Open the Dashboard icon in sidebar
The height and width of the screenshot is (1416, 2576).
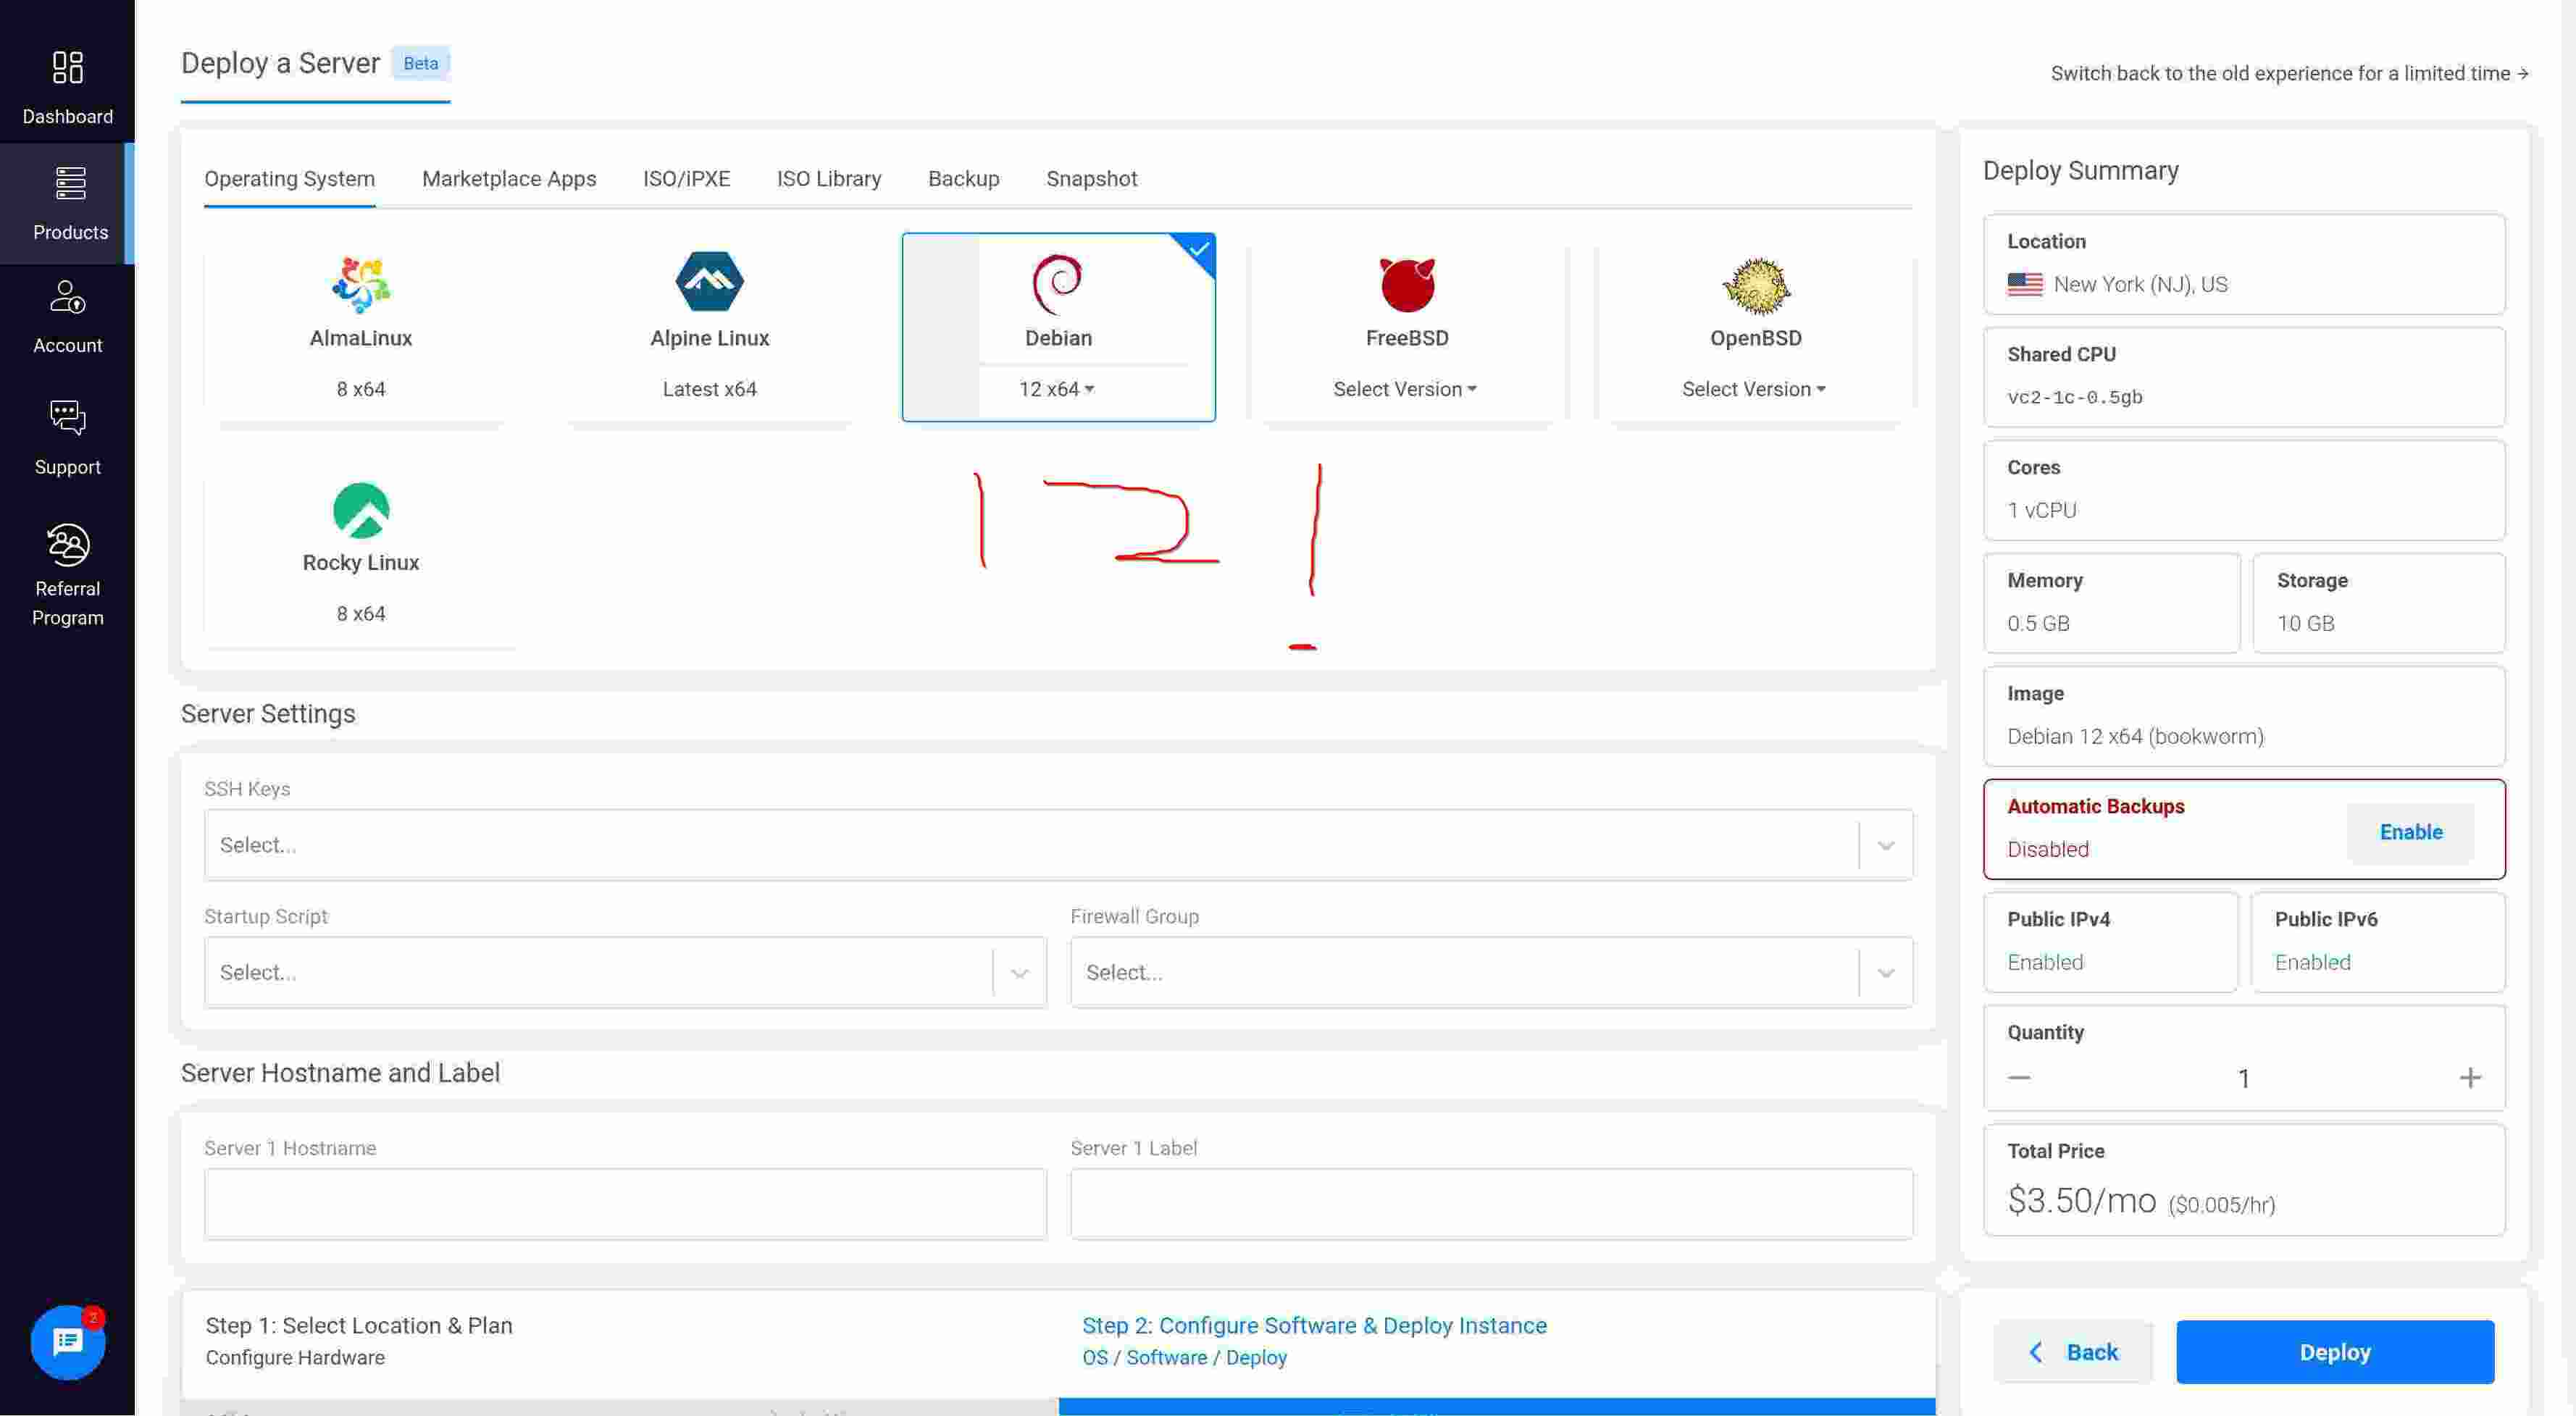68,67
